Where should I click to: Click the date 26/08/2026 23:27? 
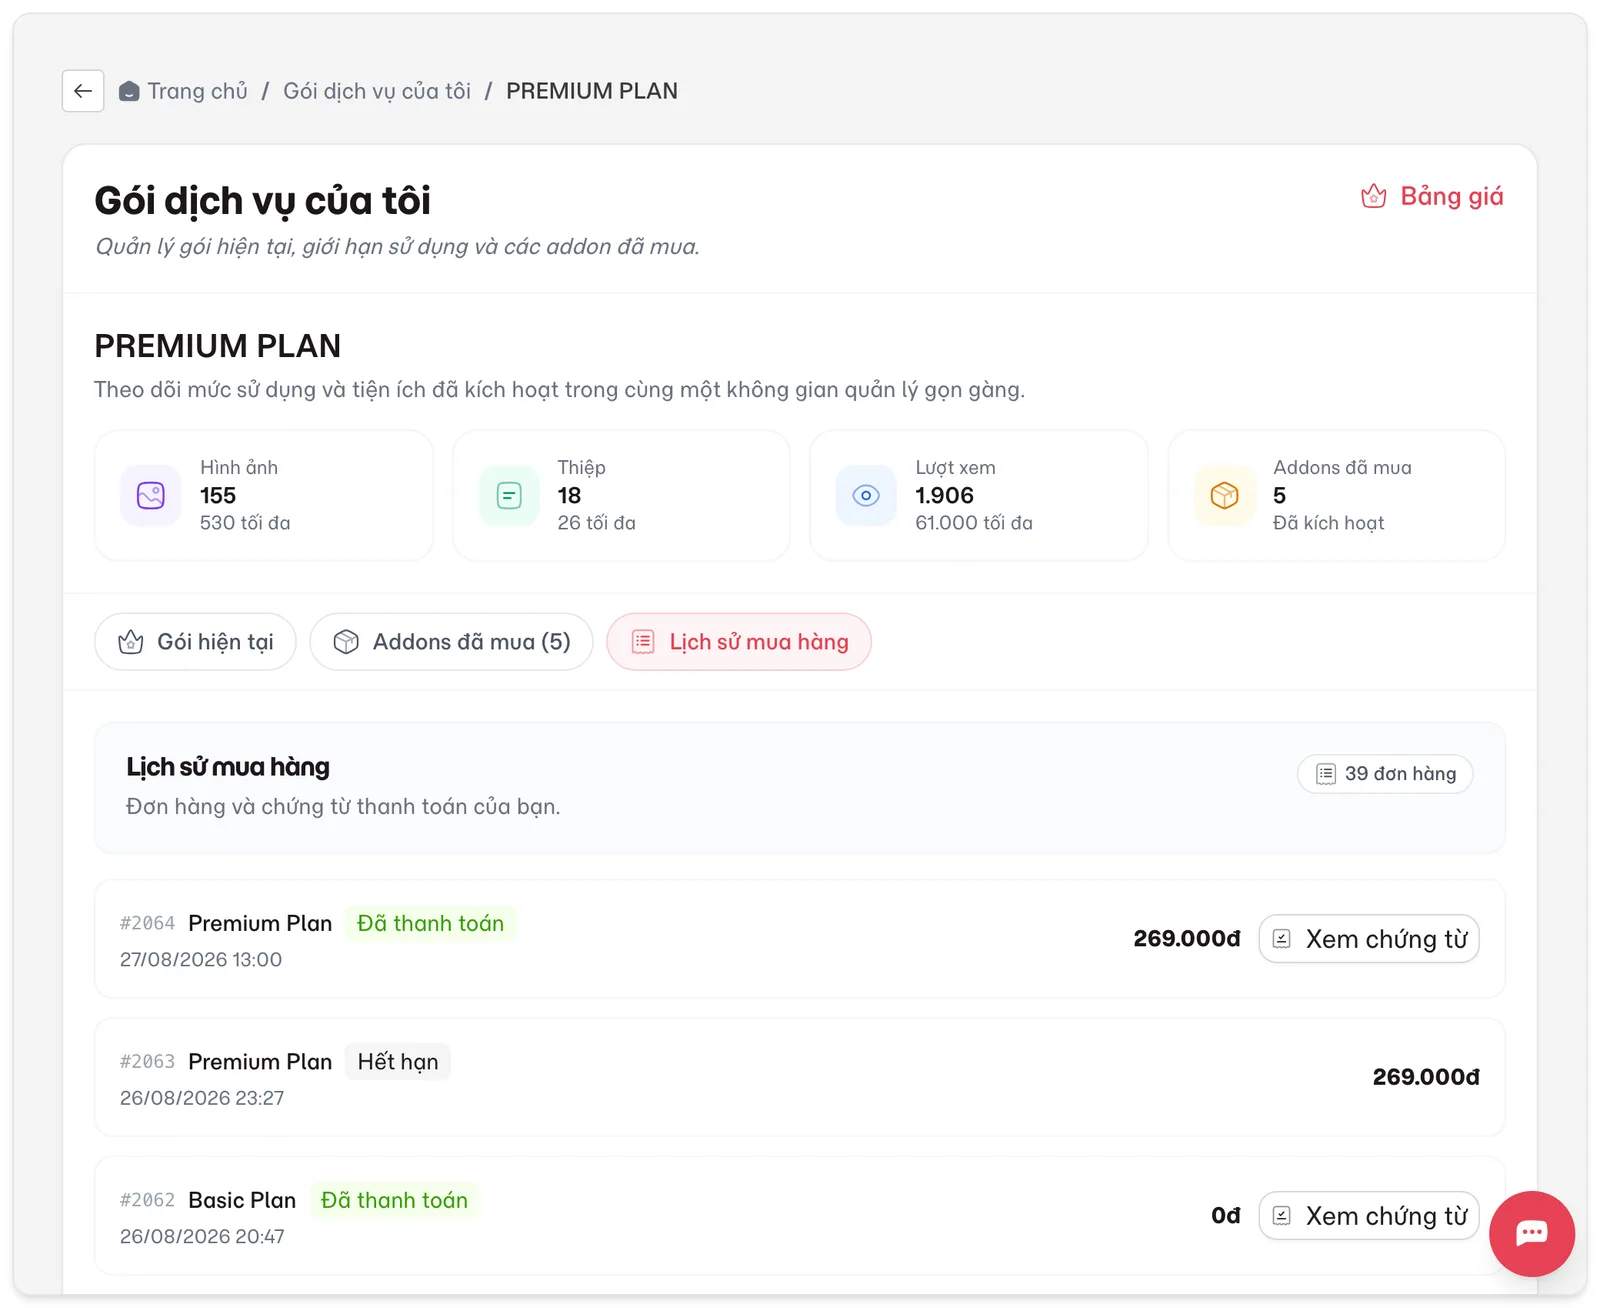202,1098
